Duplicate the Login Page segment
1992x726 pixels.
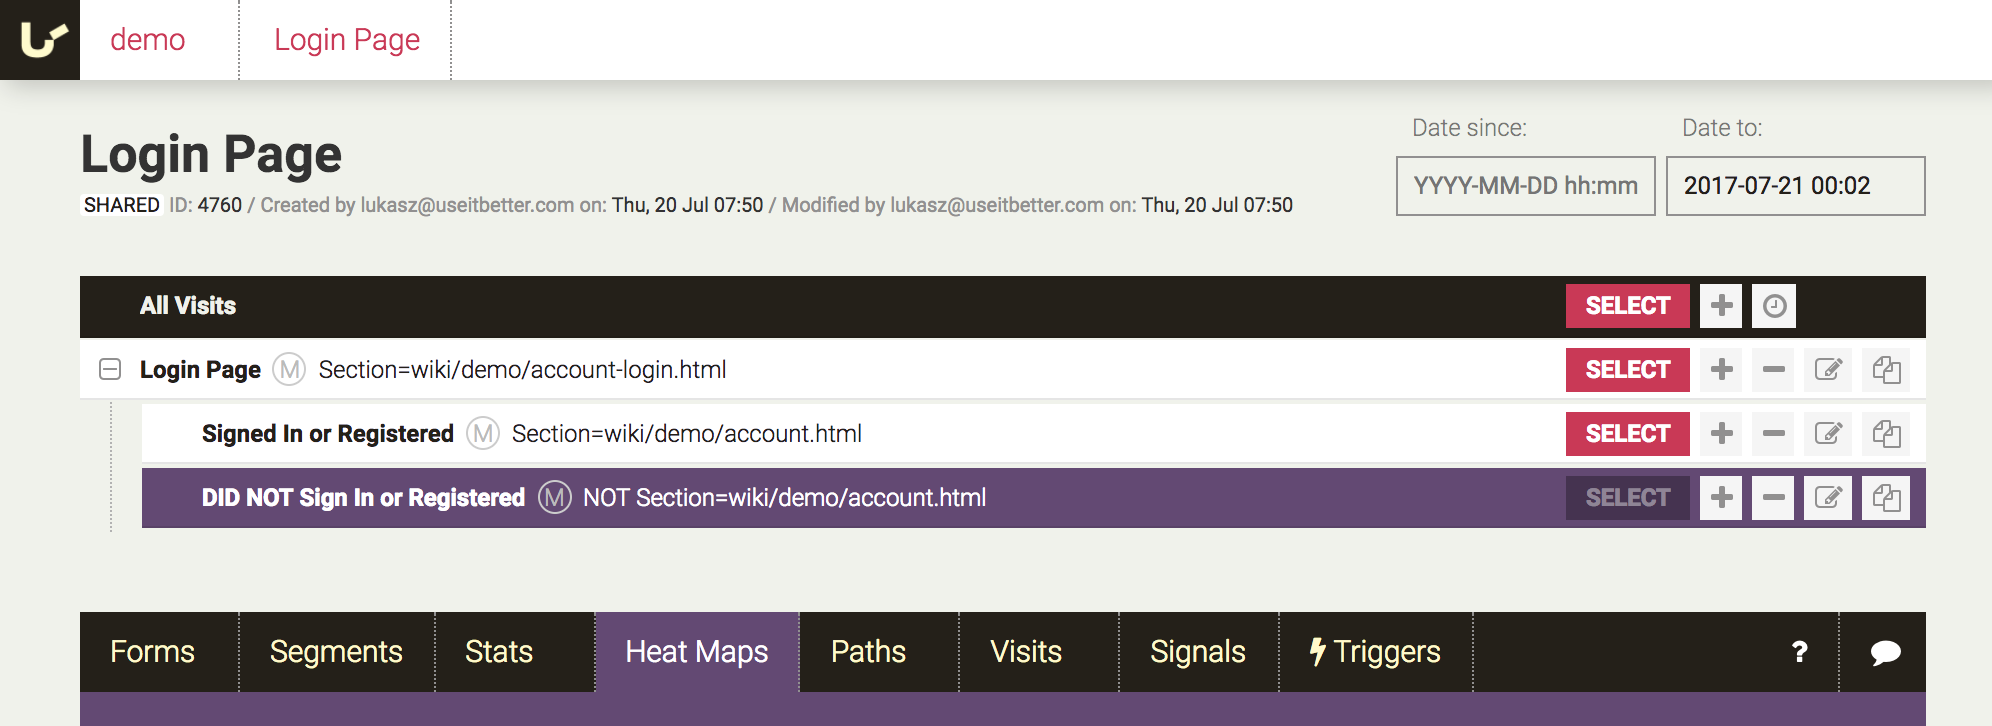[1886, 370]
